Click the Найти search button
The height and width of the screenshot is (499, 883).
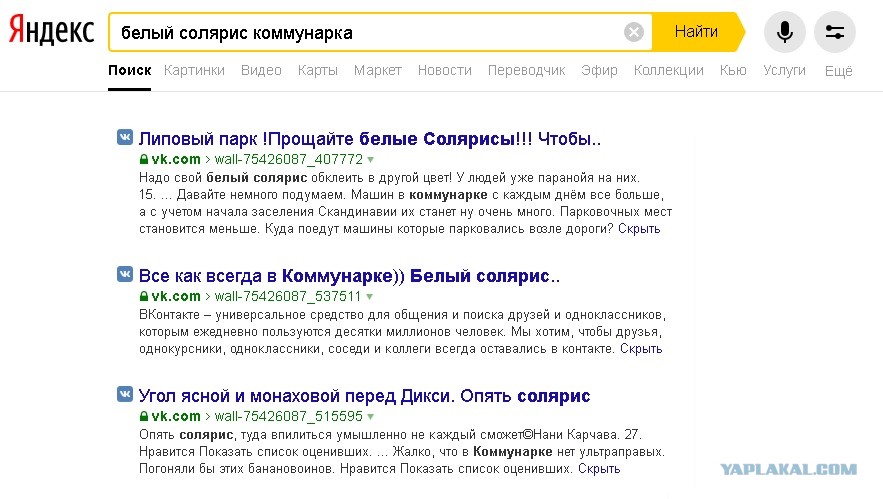click(698, 32)
